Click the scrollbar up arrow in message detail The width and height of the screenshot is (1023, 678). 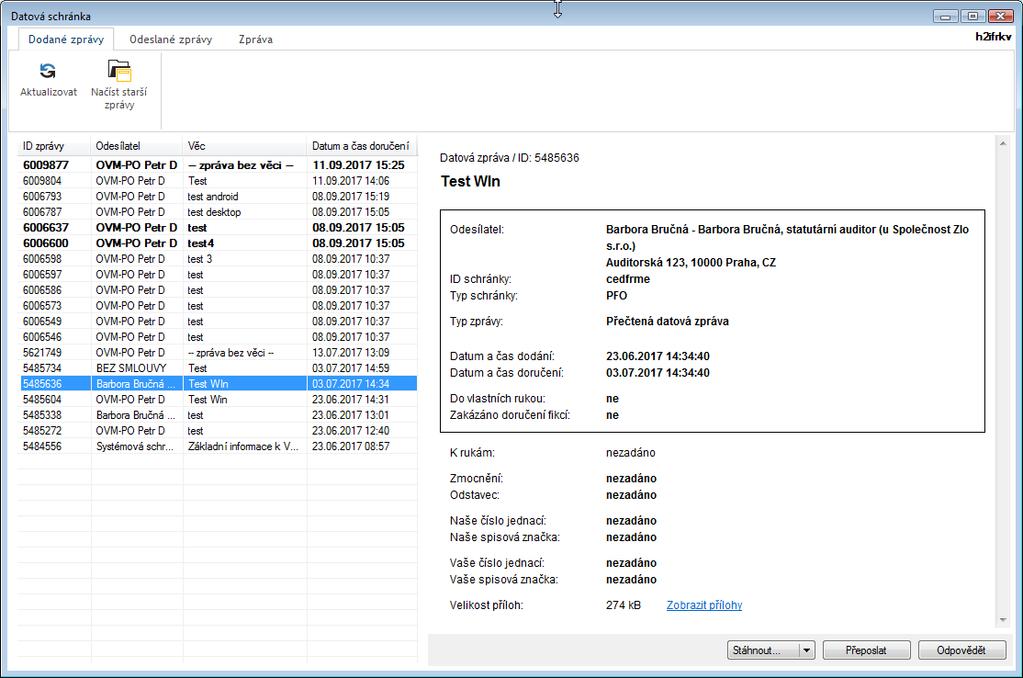pos(1003,144)
